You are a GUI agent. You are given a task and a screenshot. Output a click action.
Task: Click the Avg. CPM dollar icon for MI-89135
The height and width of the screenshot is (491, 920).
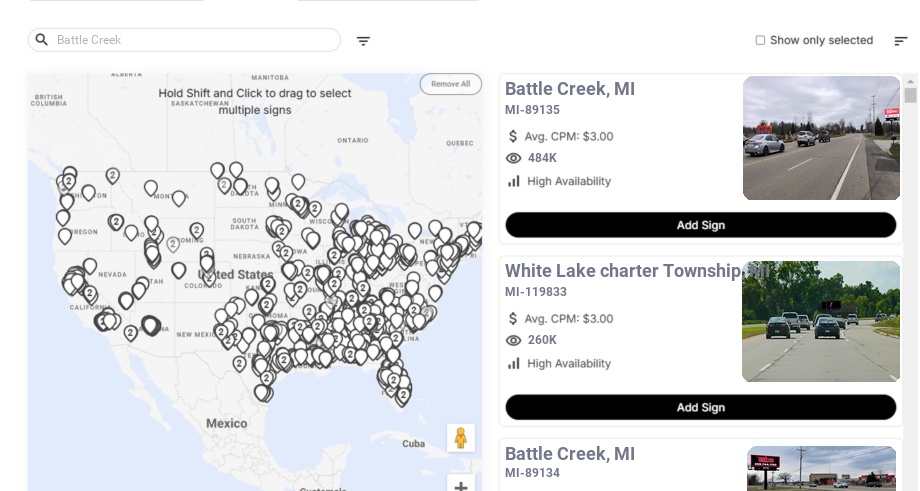click(x=513, y=136)
